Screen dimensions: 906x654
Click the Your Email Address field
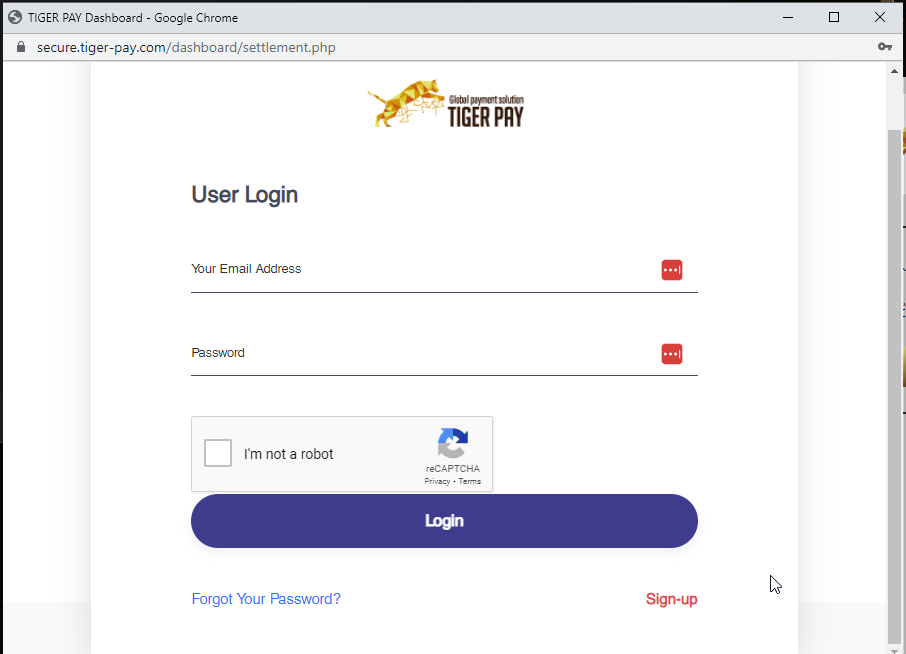coord(444,270)
